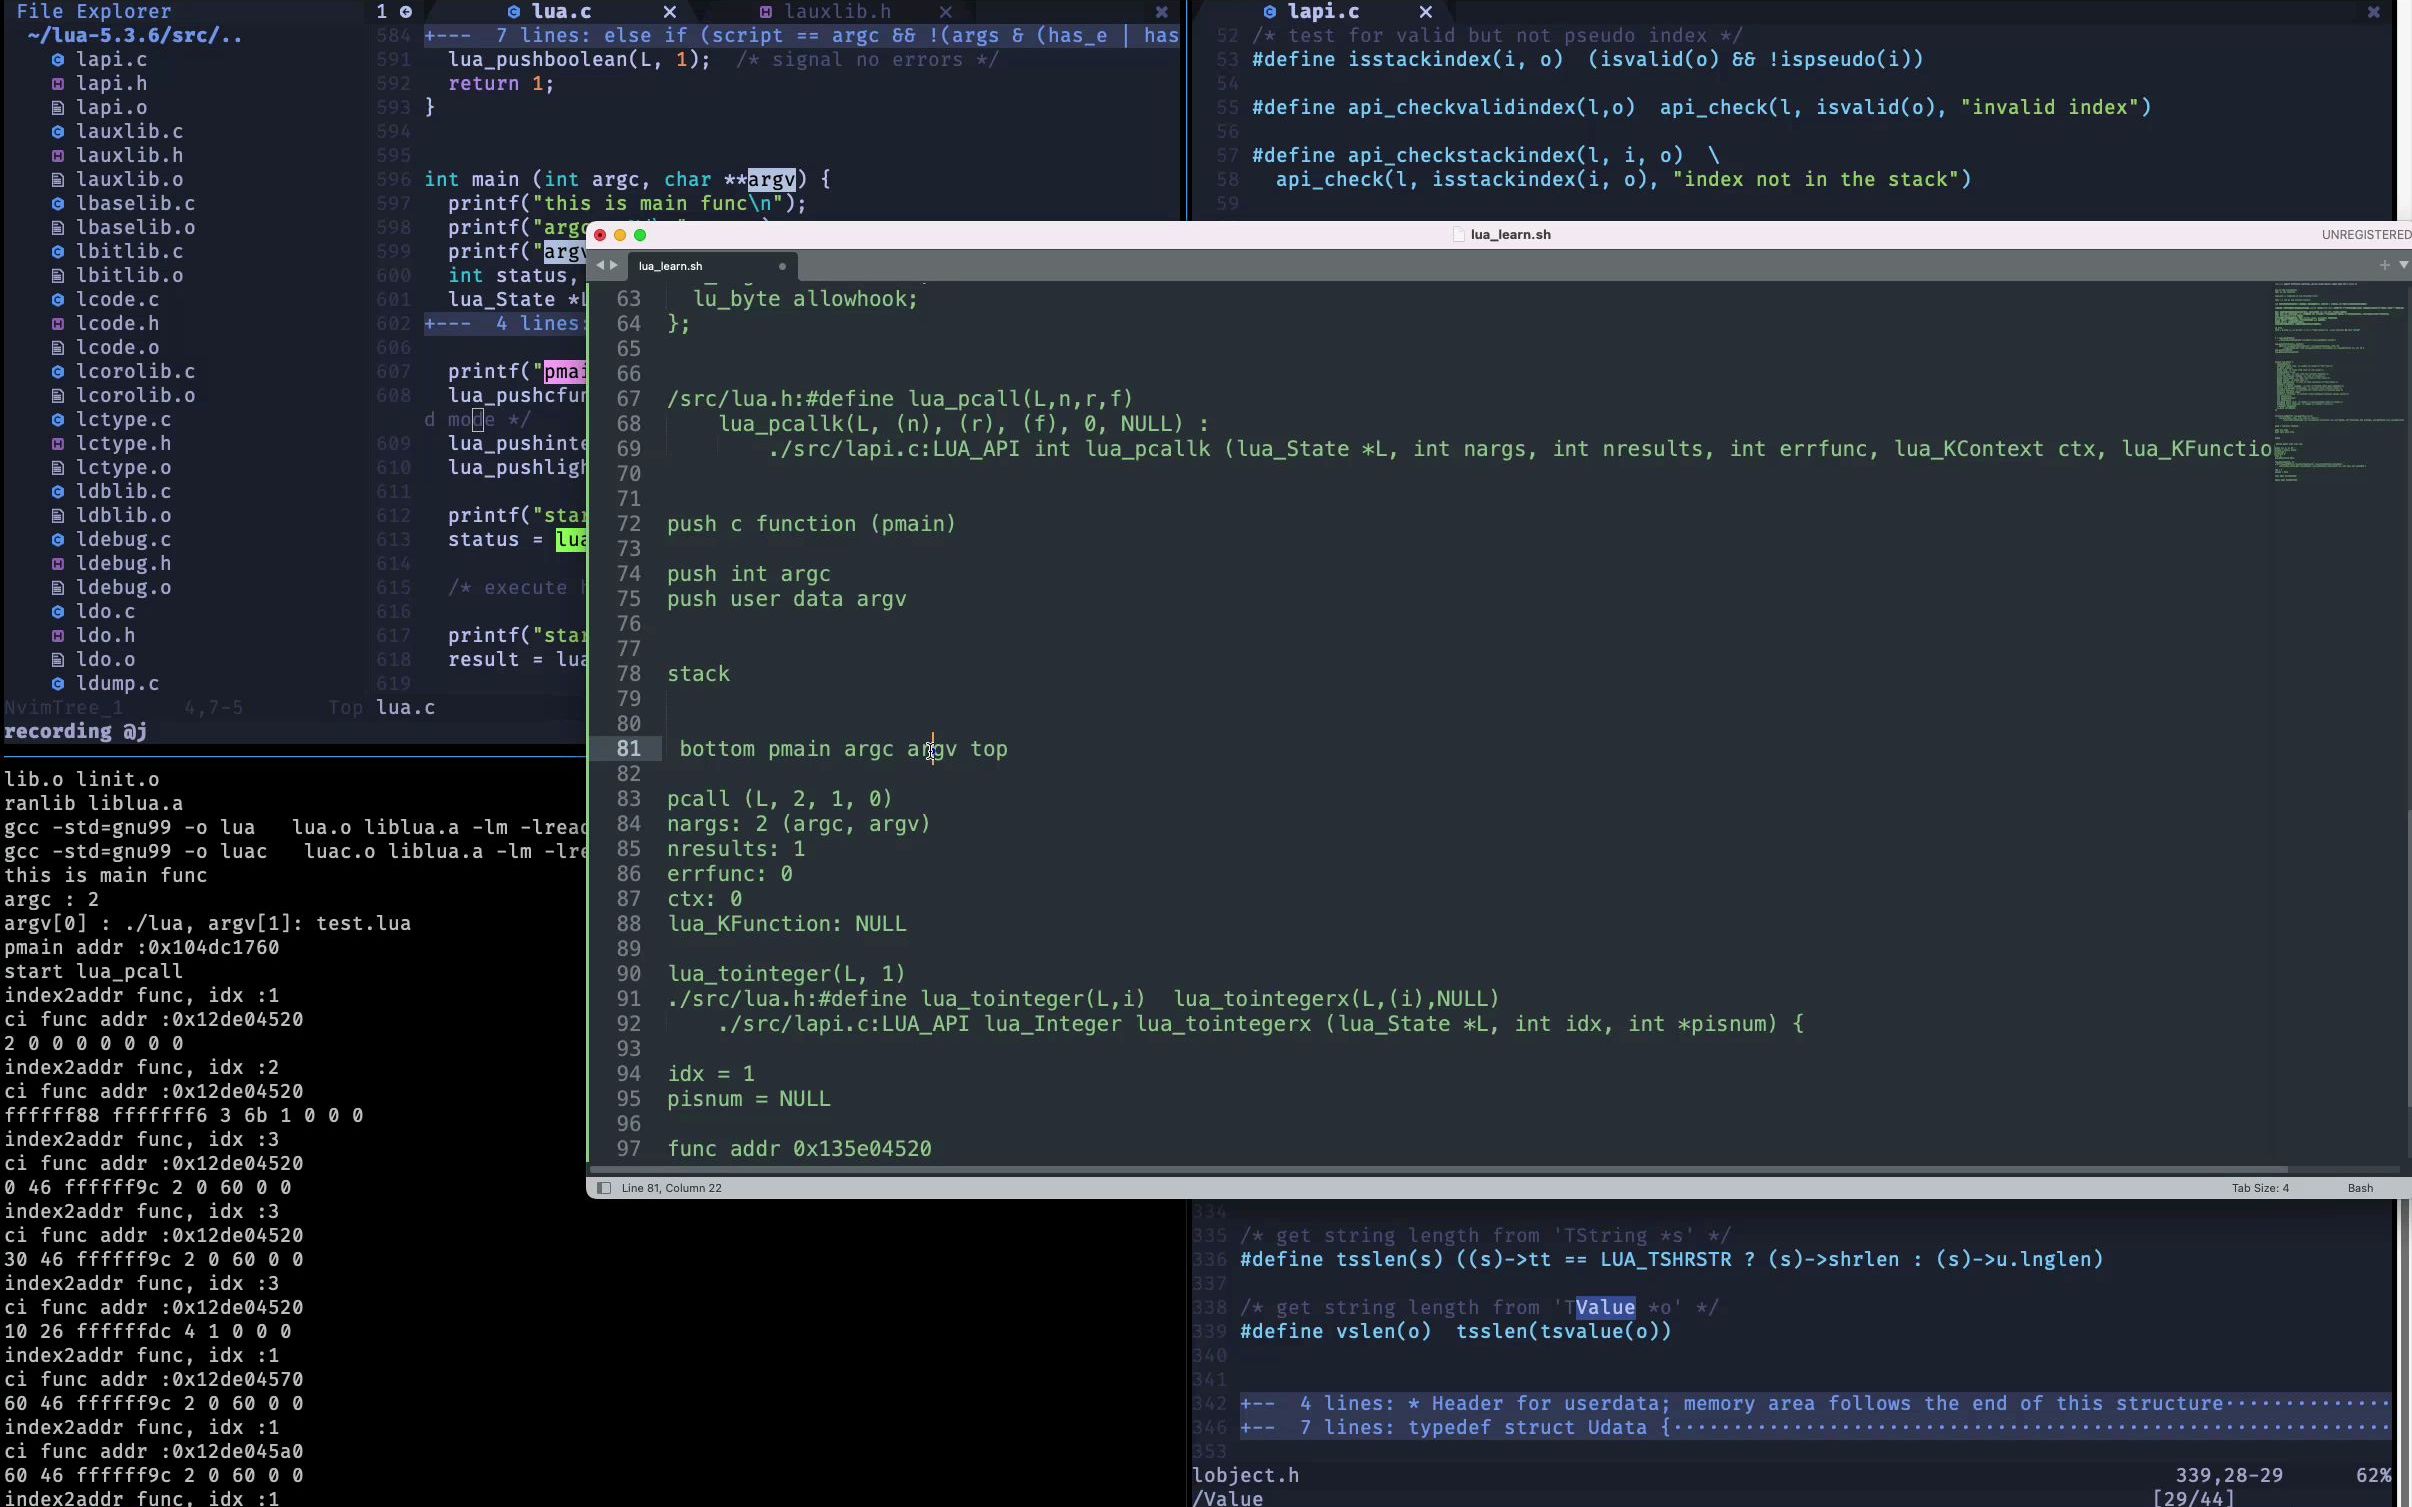Image resolution: width=2412 pixels, height=1507 pixels.
Task: Open the tab list dropdown arrow
Action: 2403,265
